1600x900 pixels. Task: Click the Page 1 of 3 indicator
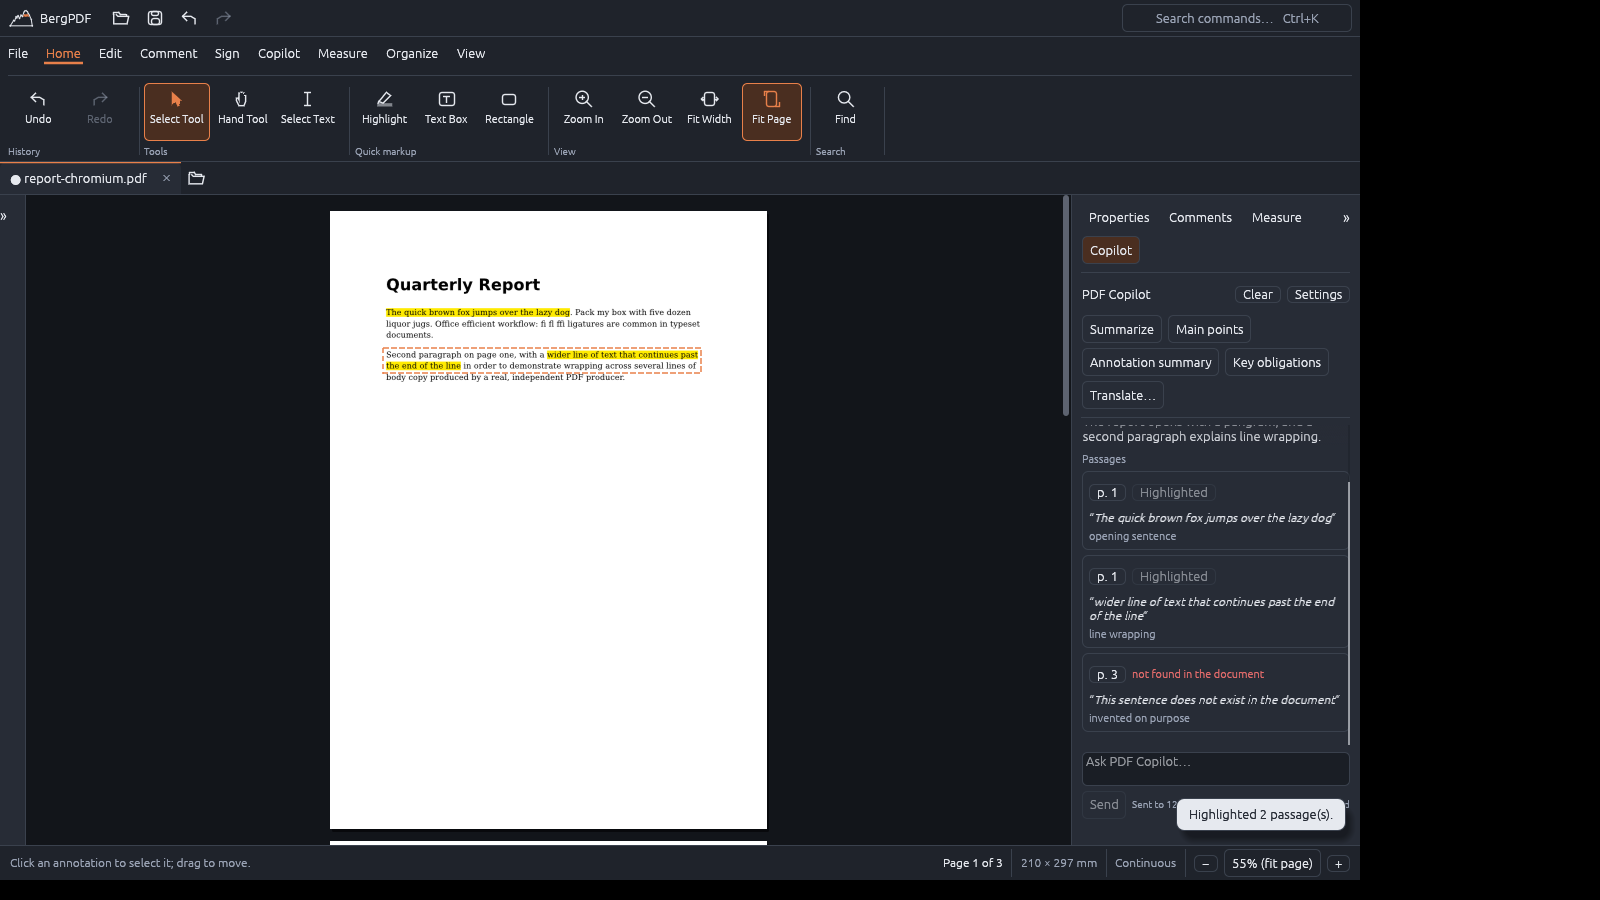972,864
